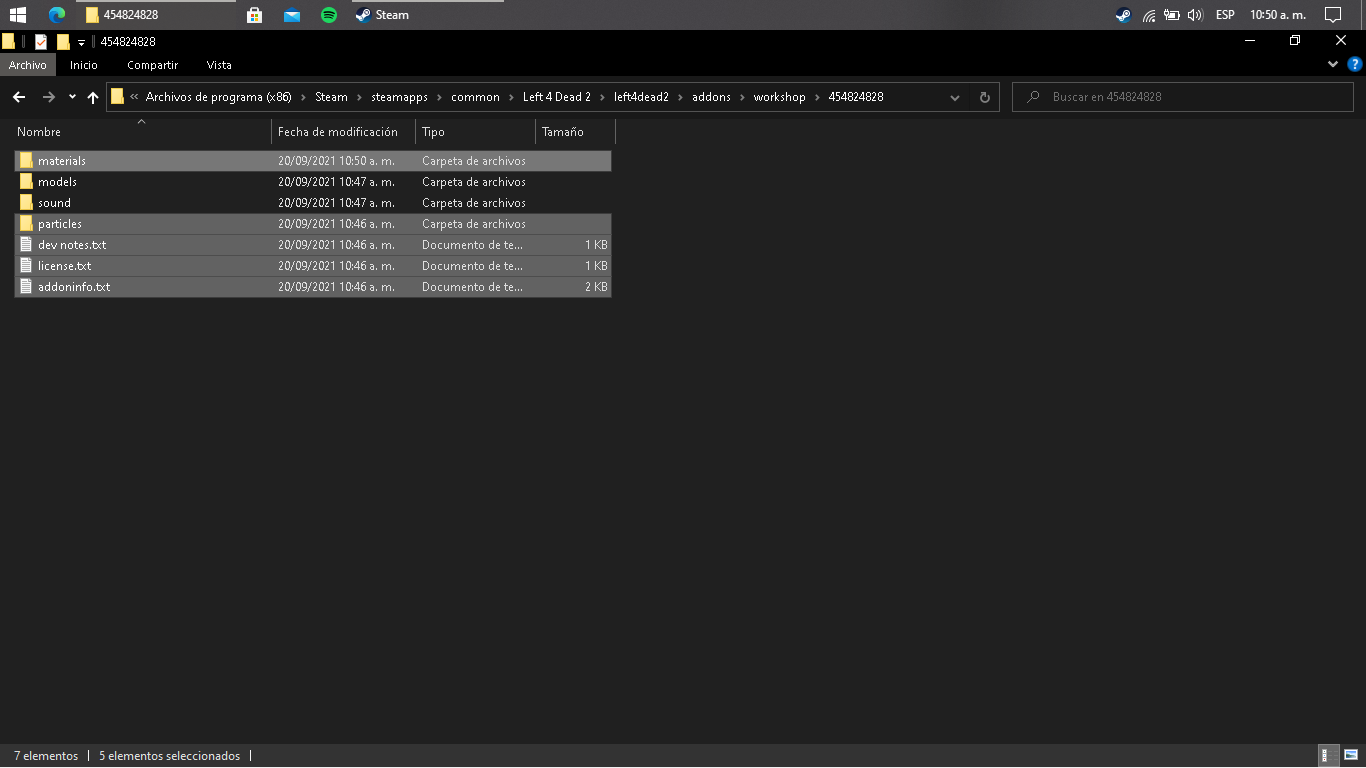Viewport: 1366px width, 768px height.
Task: Click the Carpeta de archivos type of sound
Action: point(474,203)
